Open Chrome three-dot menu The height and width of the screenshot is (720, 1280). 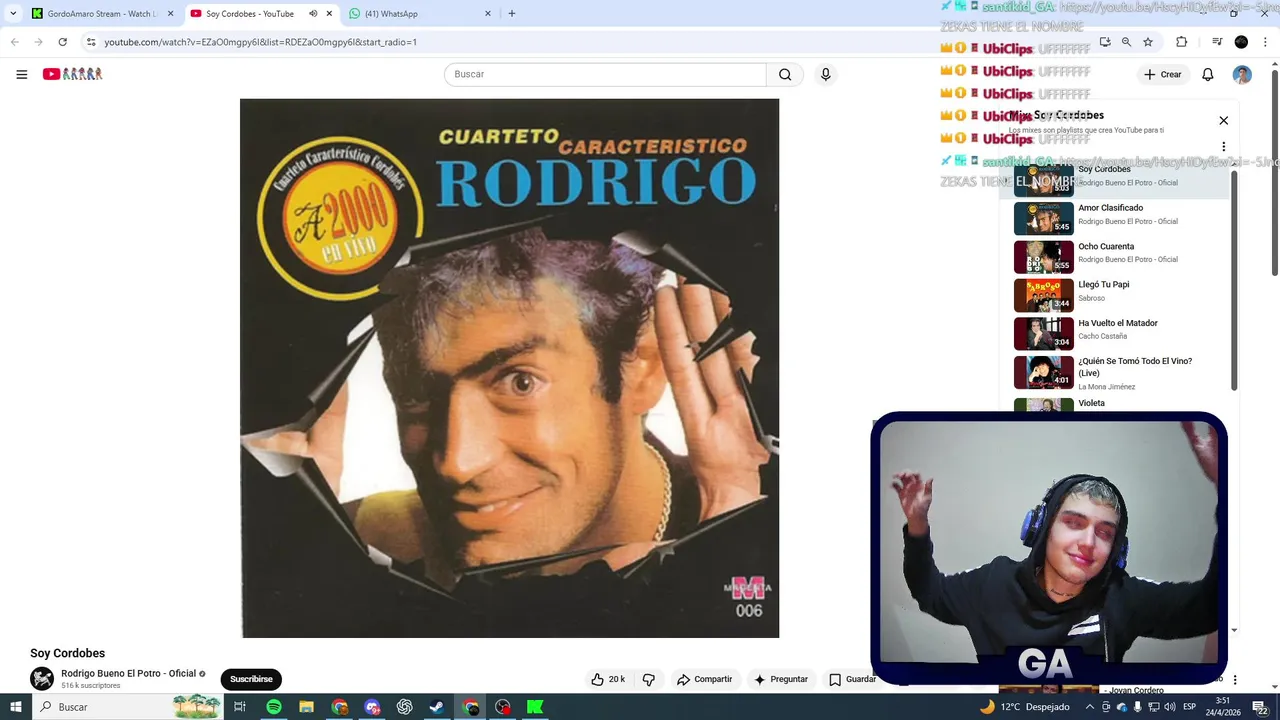[x=1265, y=42]
